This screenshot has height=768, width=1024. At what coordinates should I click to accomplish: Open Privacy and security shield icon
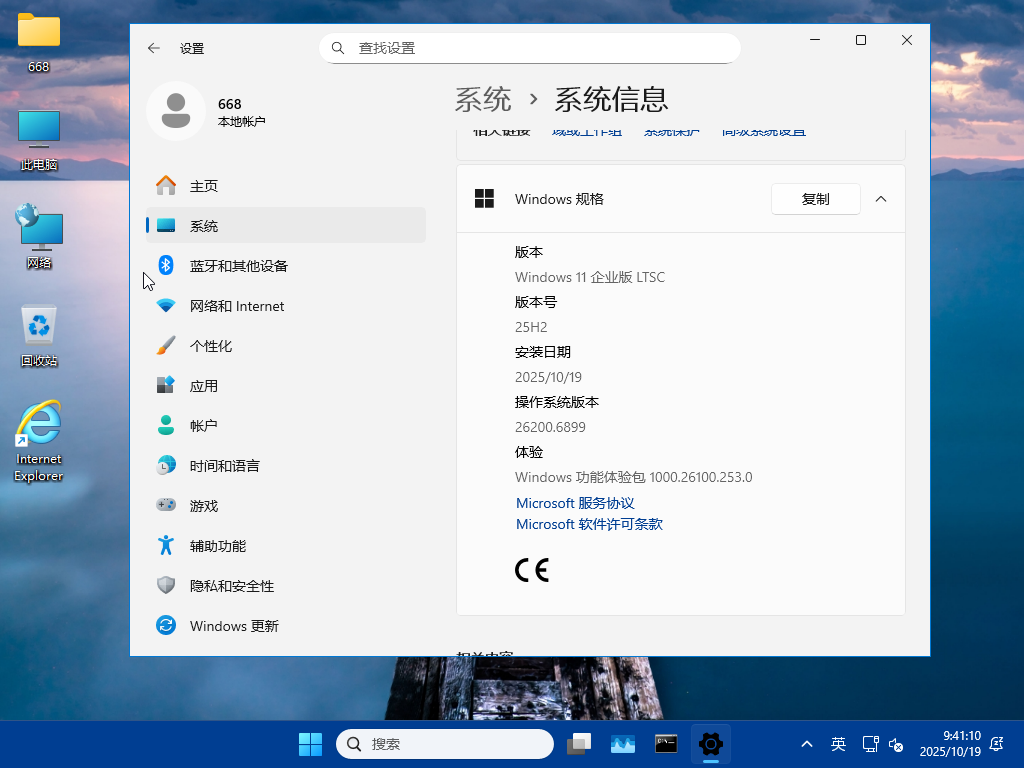click(x=166, y=586)
